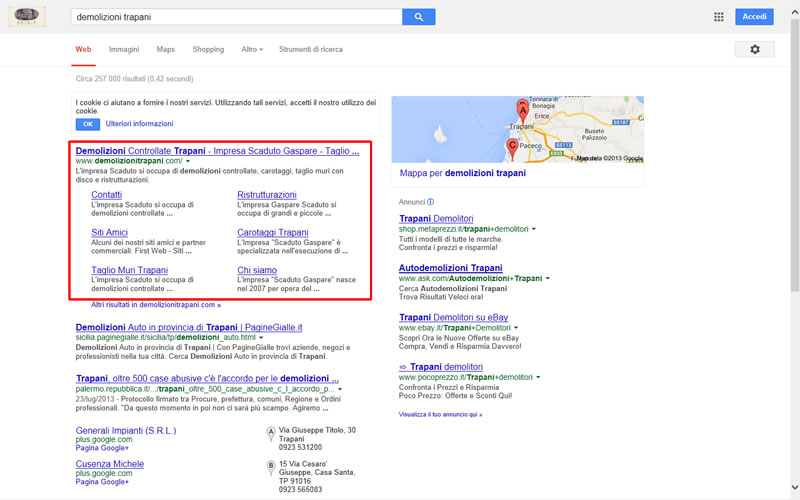800x500 pixels.
Task: Open Demolizioni Controllate Trapani result
Action: click(217, 151)
